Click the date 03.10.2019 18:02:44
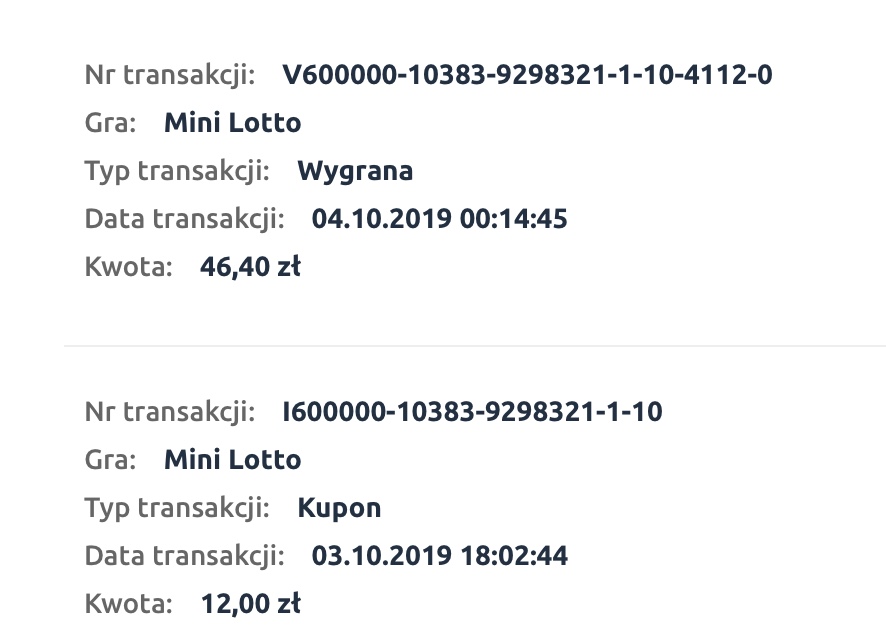This screenshot has height=635, width=886. click(440, 555)
